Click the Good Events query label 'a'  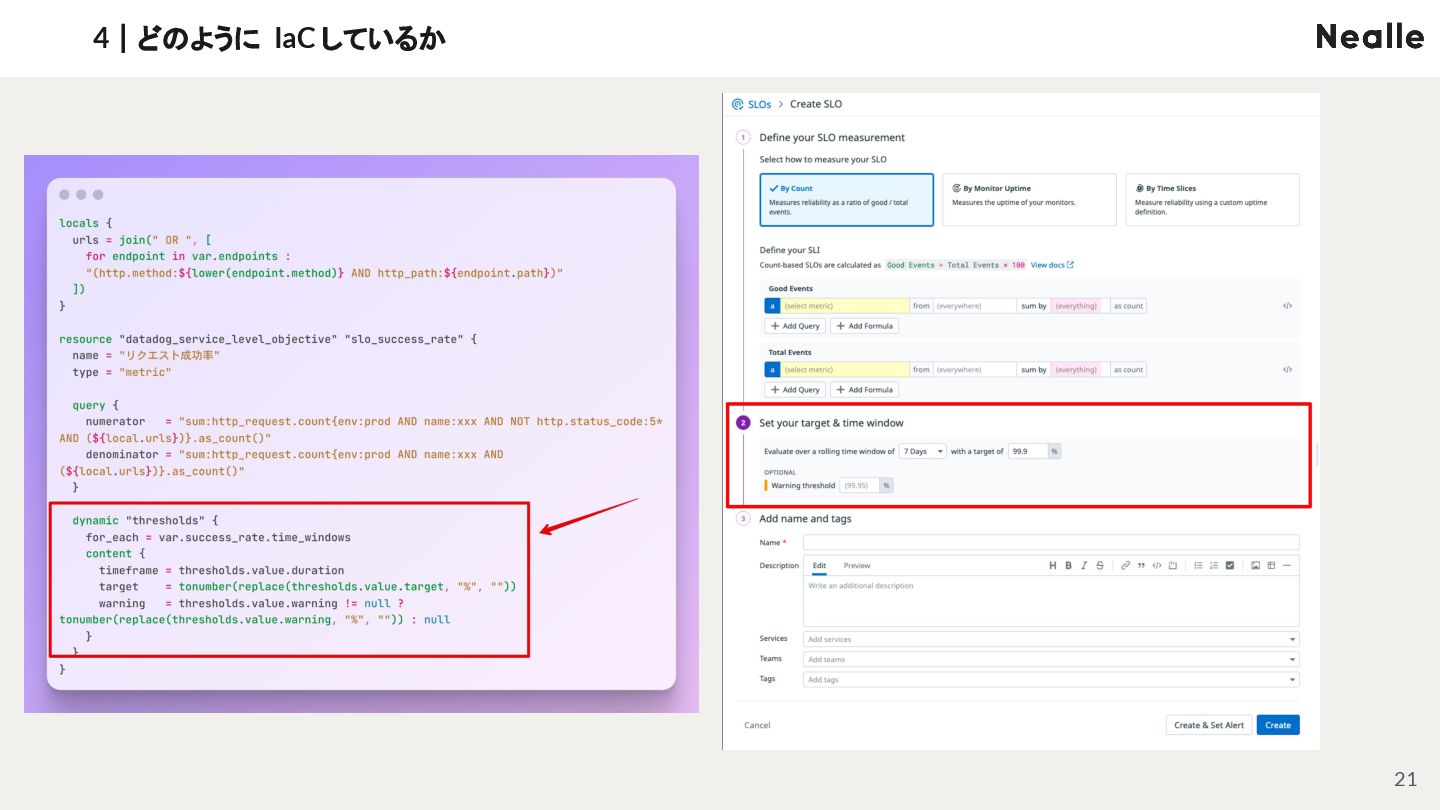[772, 306]
